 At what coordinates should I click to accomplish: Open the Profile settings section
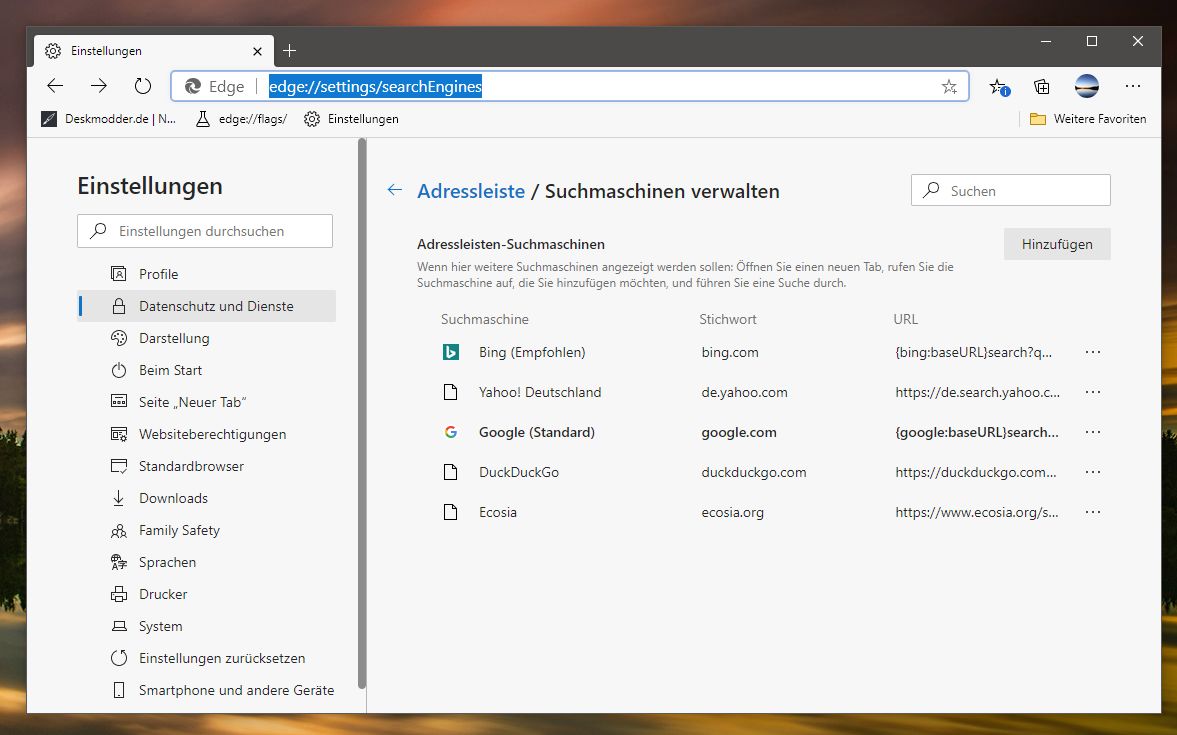pos(206,274)
